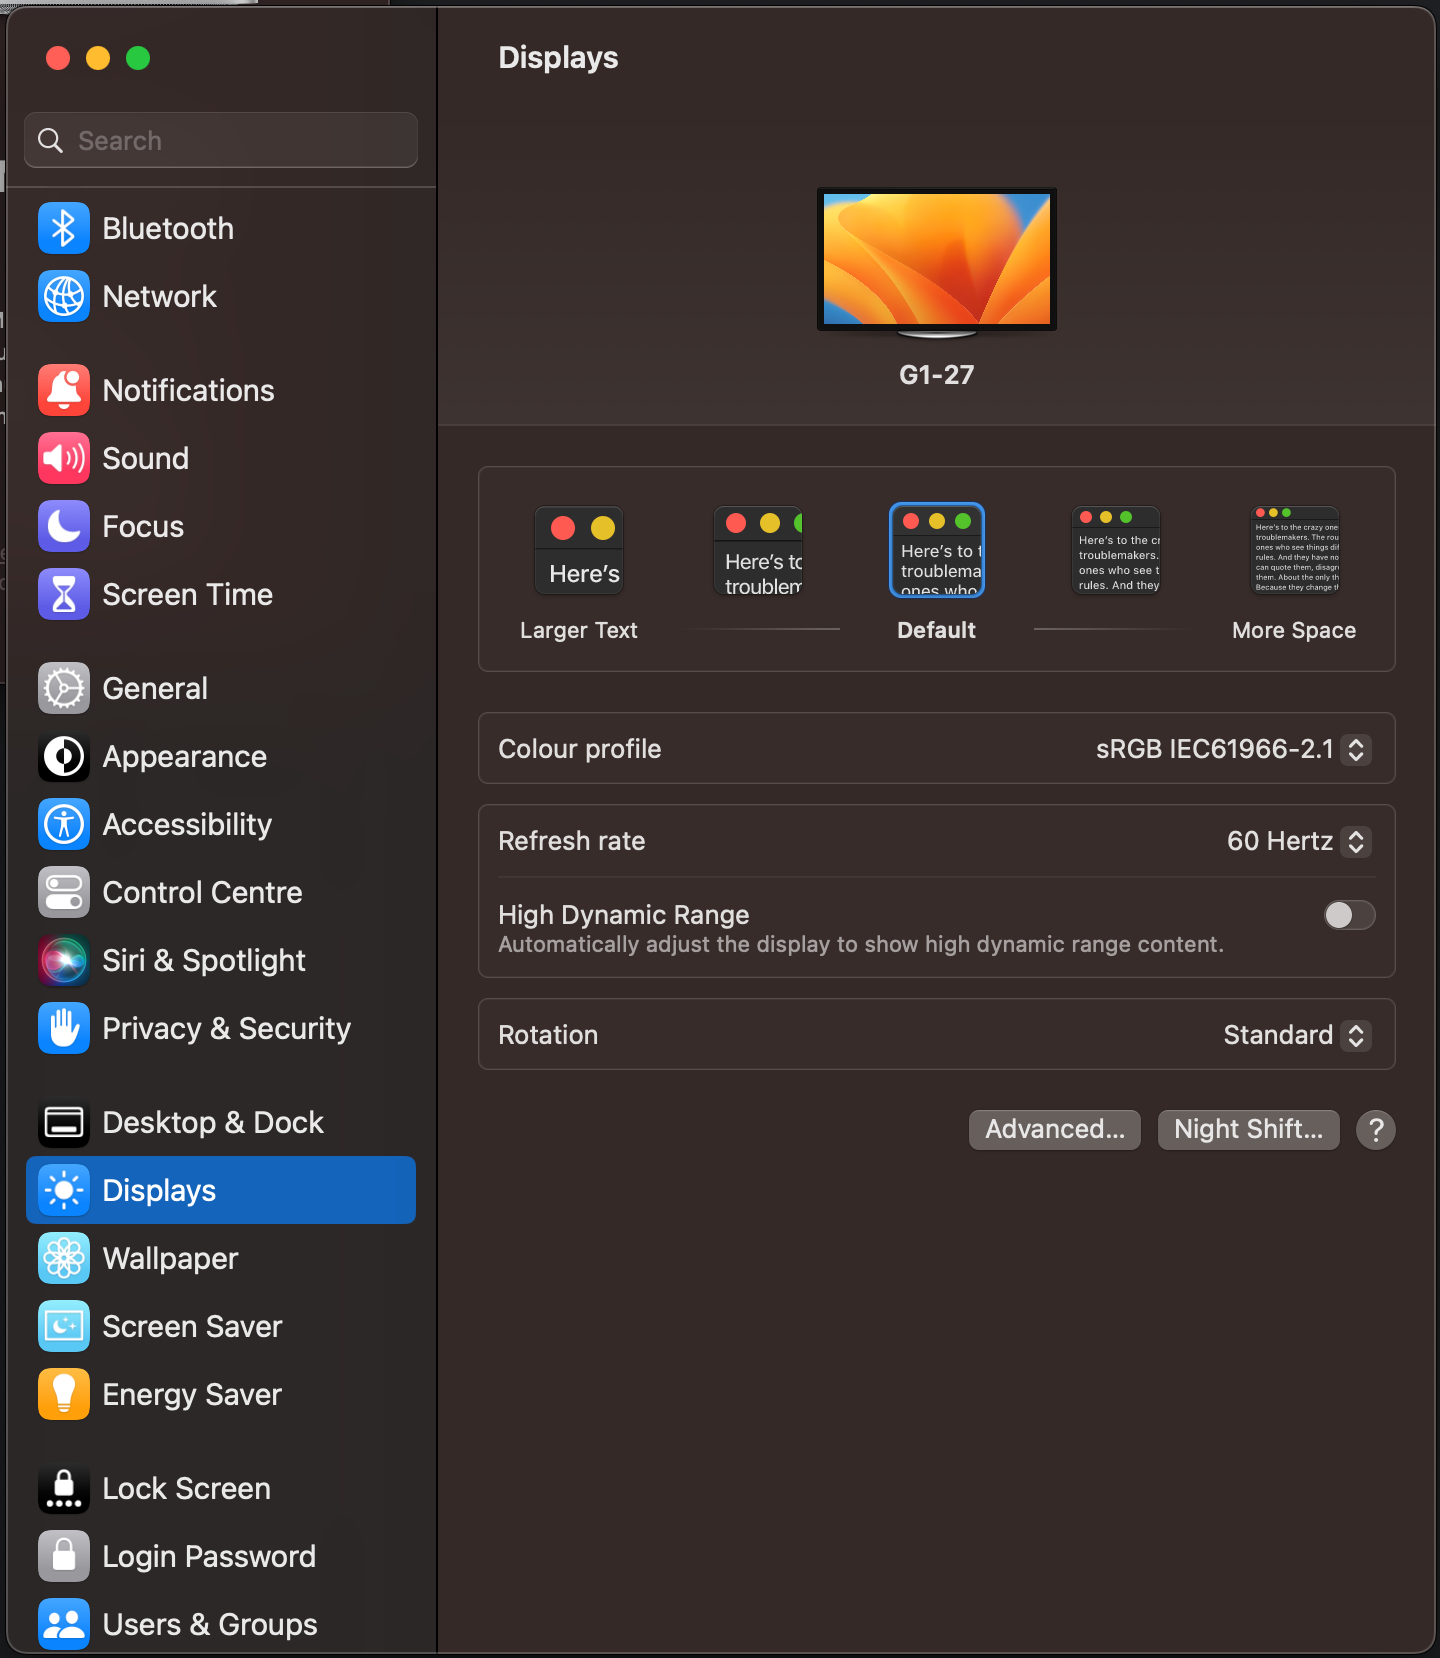Select Displays in the sidebar list
The width and height of the screenshot is (1440, 1658).
click(x=221, y=1190)
